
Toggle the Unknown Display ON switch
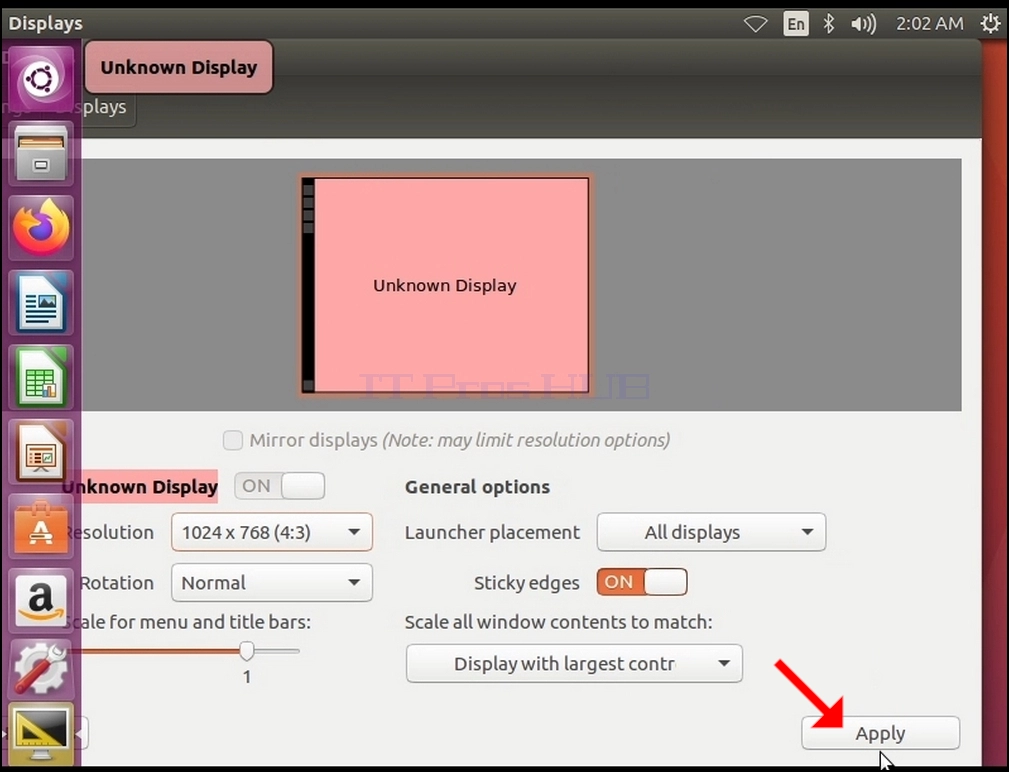pyautogui.click(x=280, y=486)
